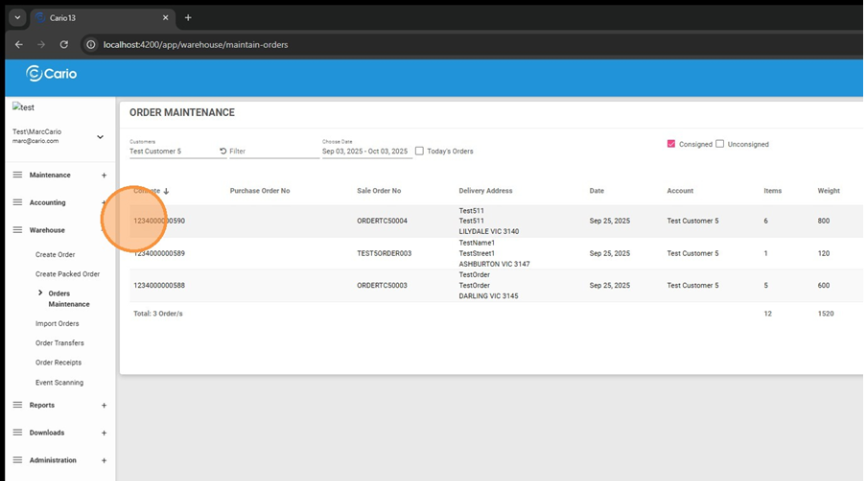Reload the page with browser refresh icon
Image resolution: width=864 pixels, height=481 pixels.
pyautogui.click(x=65, y=44)
